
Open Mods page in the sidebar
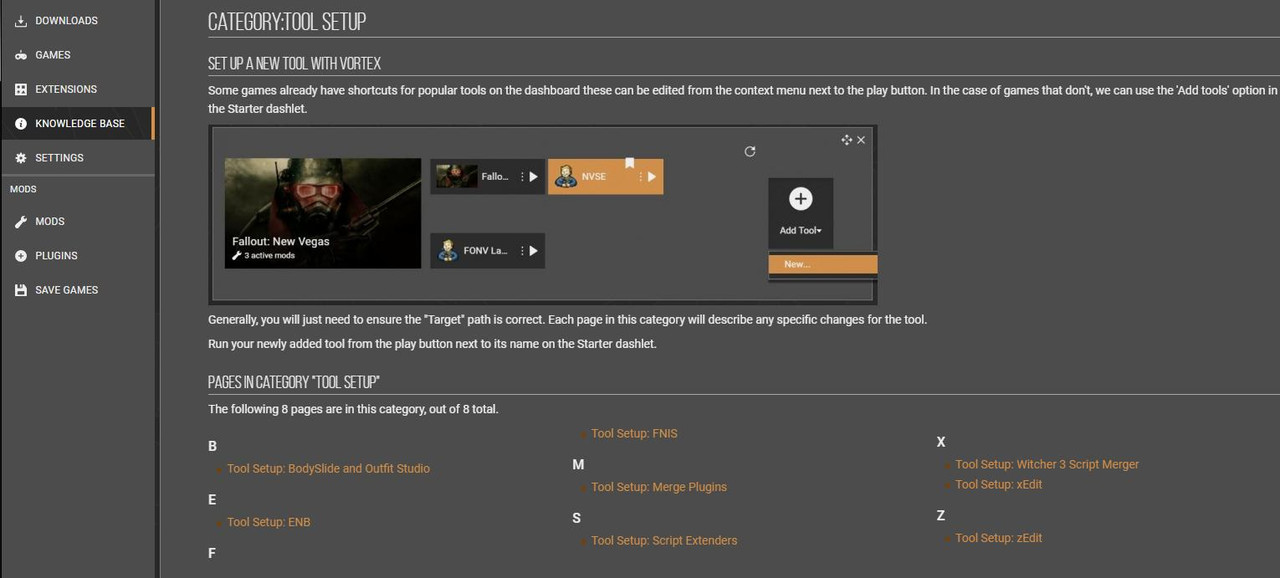click(77, 221)
